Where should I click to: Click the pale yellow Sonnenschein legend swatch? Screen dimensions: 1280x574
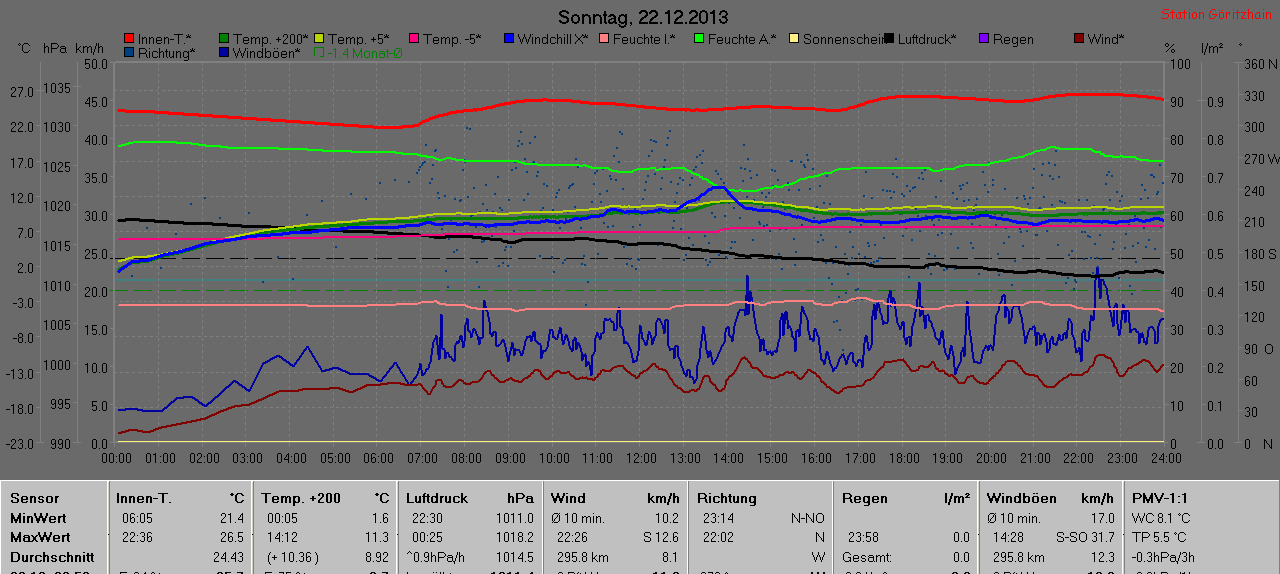pyautogui.click(x=794, y=39)
